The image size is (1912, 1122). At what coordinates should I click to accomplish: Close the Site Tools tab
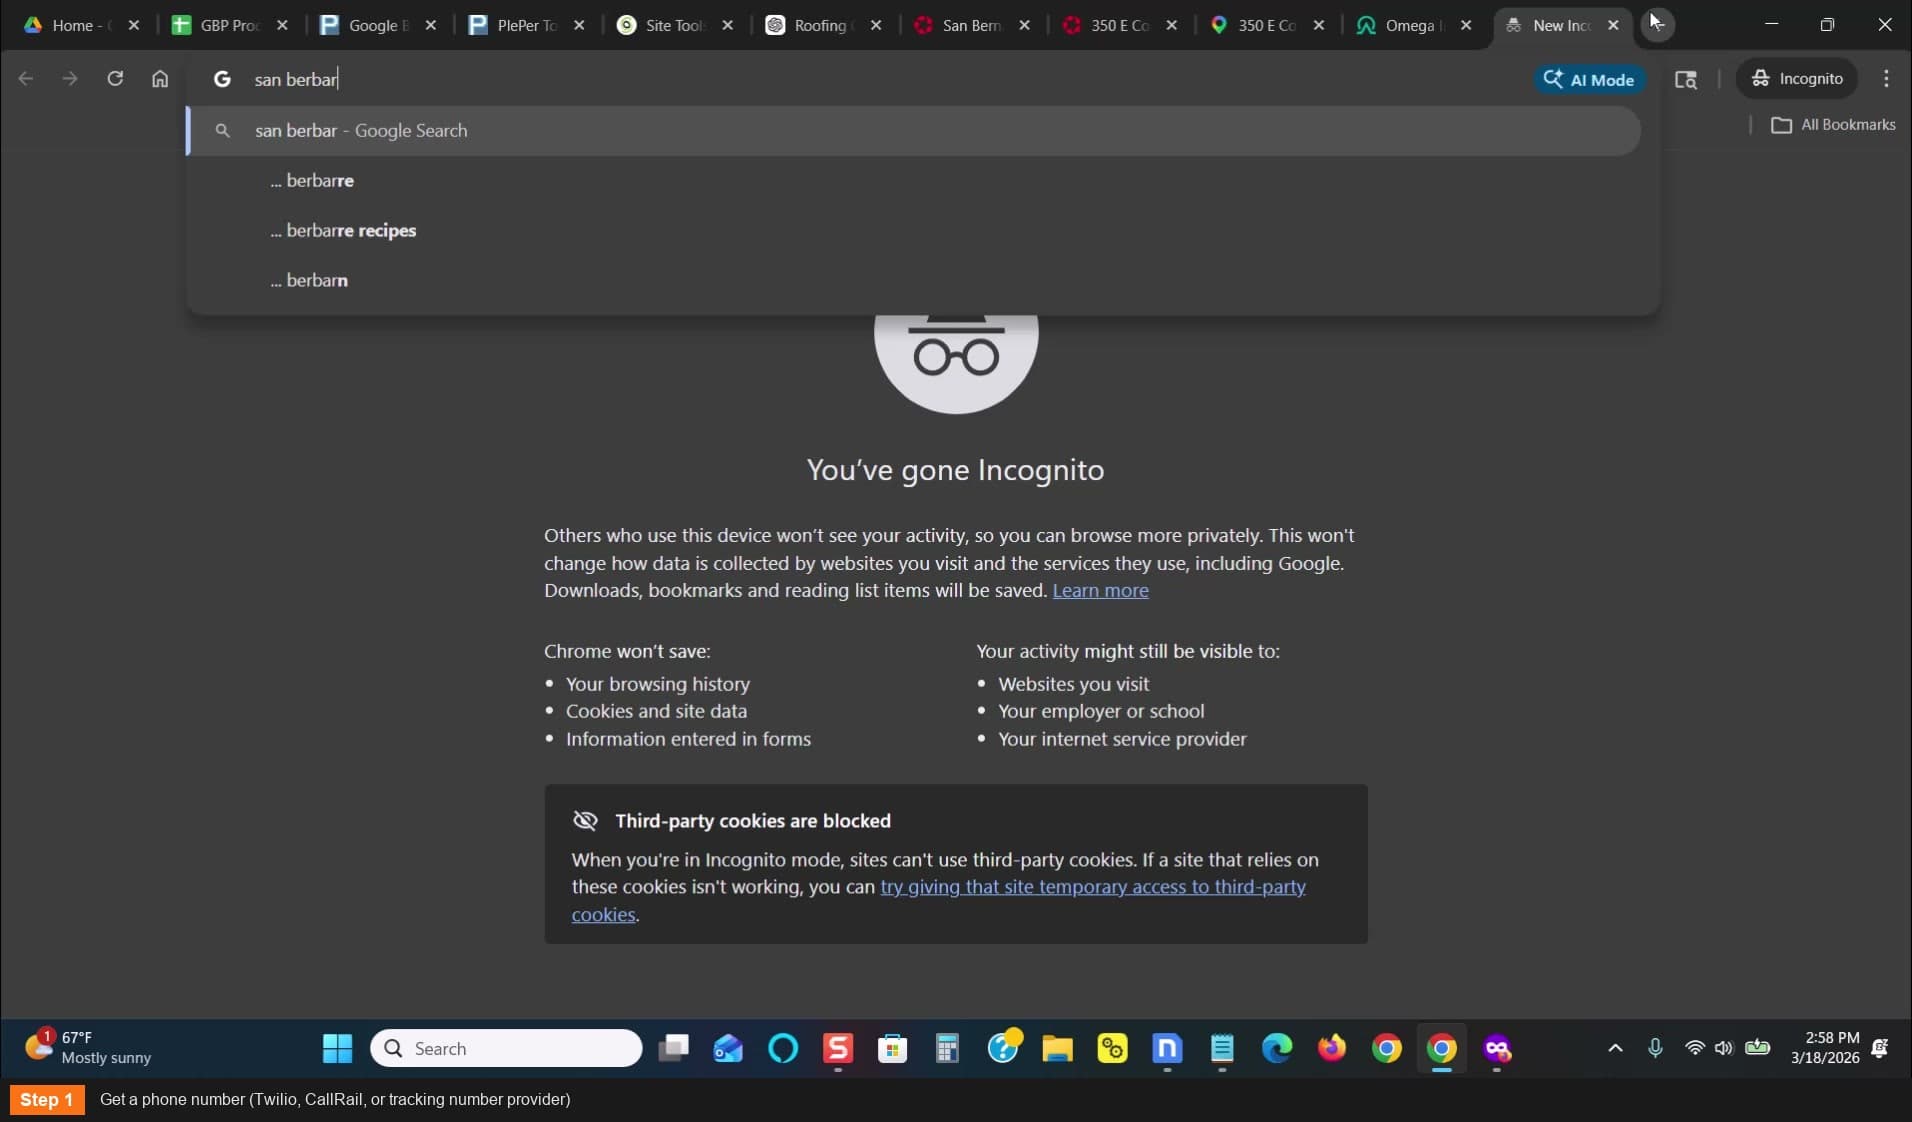click(727, 25)
